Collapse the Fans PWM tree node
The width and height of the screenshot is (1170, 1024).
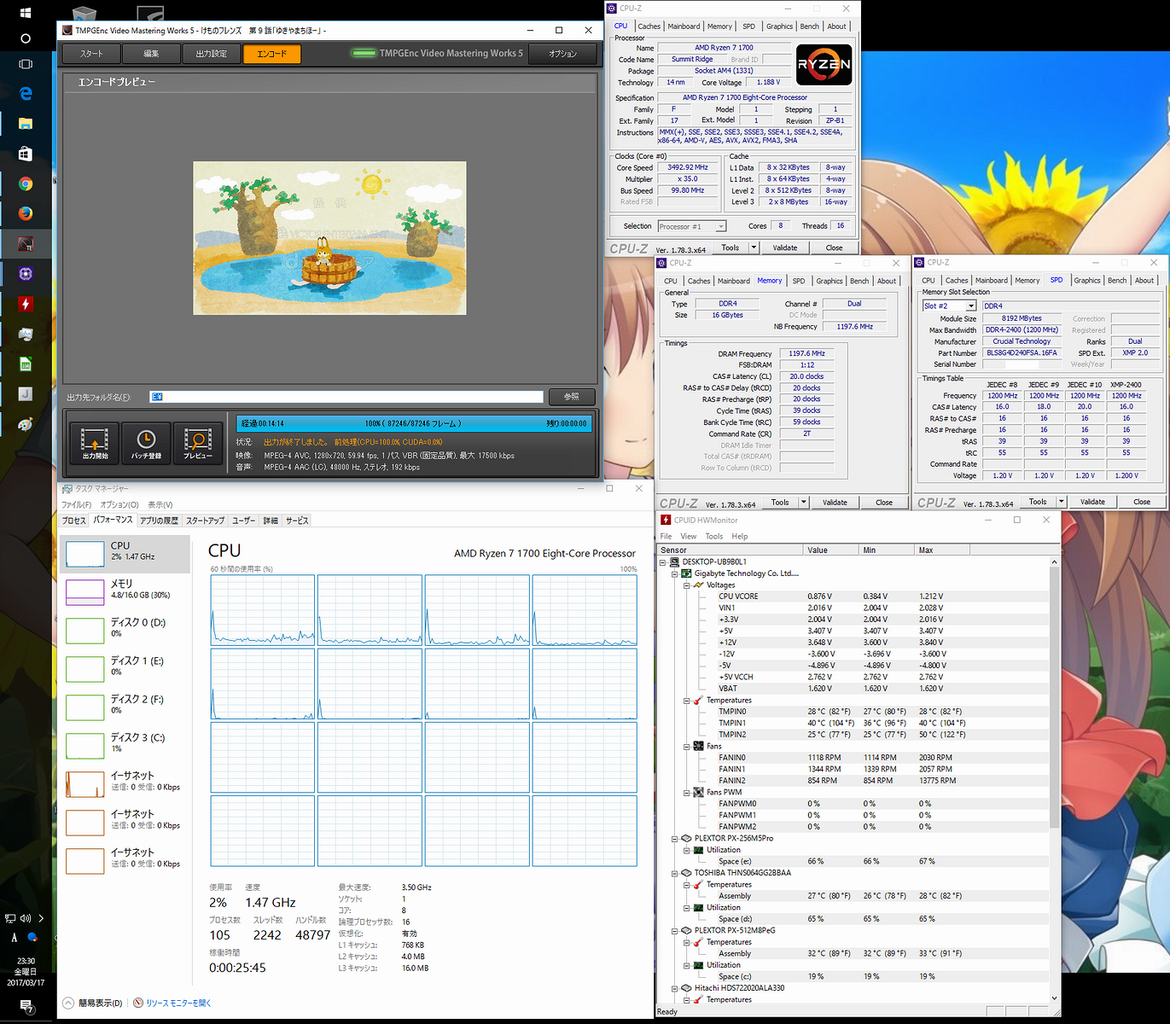[687, 792]
